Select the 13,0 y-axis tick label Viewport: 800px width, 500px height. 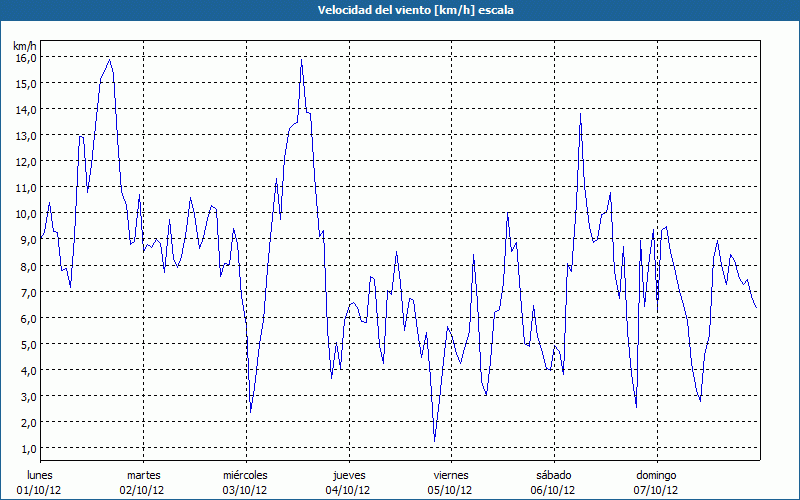pos(26,135)
